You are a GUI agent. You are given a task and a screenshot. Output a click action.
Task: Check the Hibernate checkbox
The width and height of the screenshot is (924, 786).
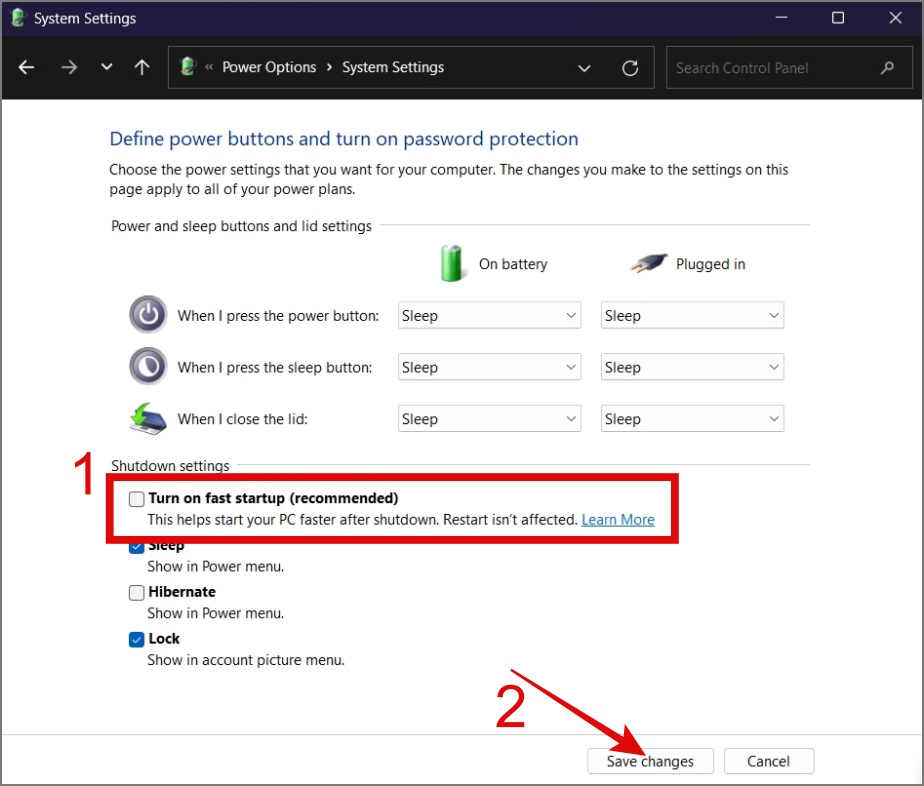point(137,592)
